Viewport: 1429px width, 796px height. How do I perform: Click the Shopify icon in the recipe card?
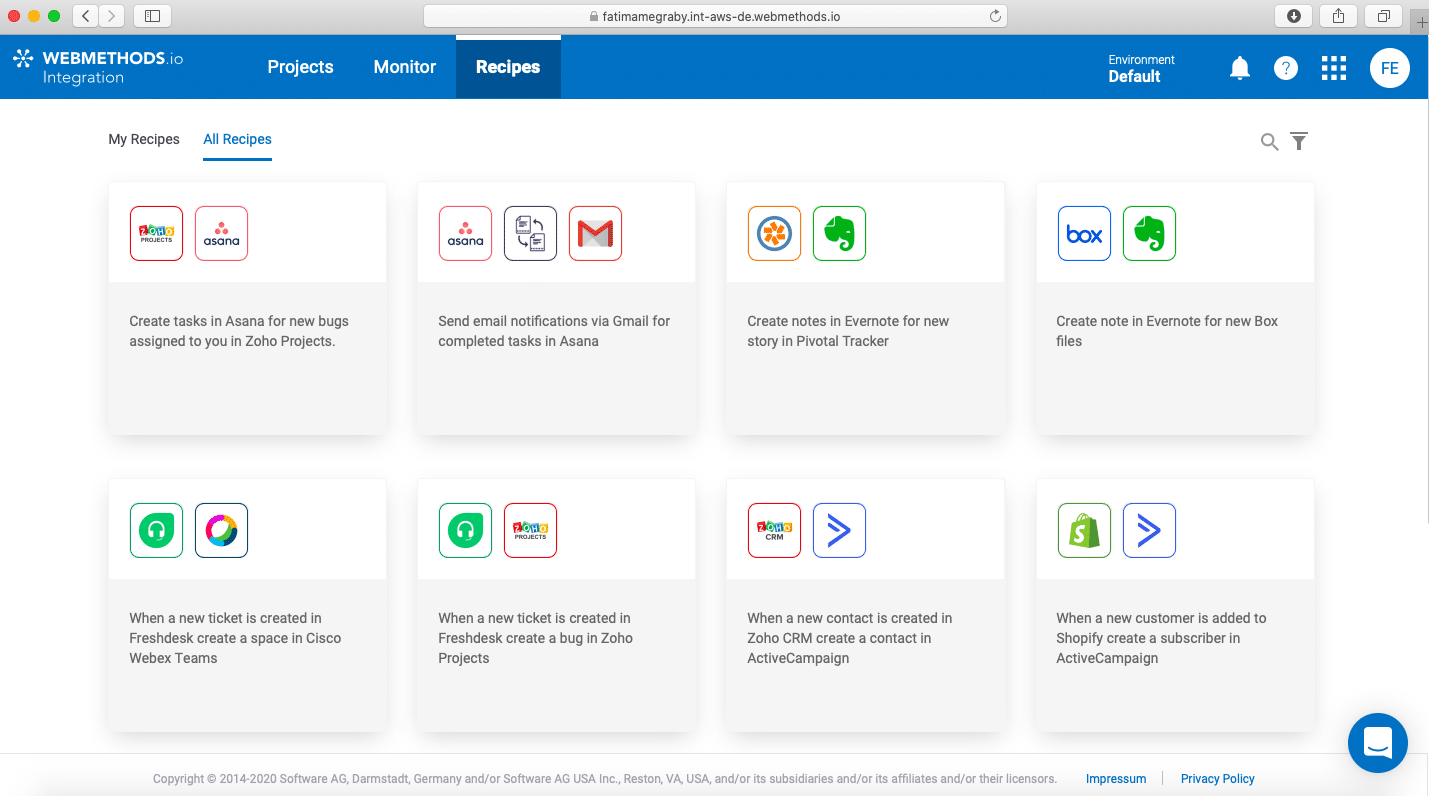coord(1084,530)
